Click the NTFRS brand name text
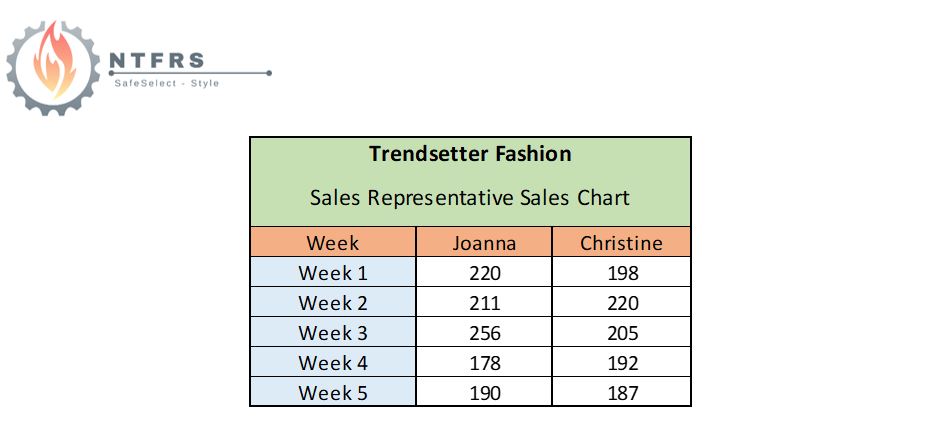The height and width of the screenshot is (422, 936). point(157,60)
